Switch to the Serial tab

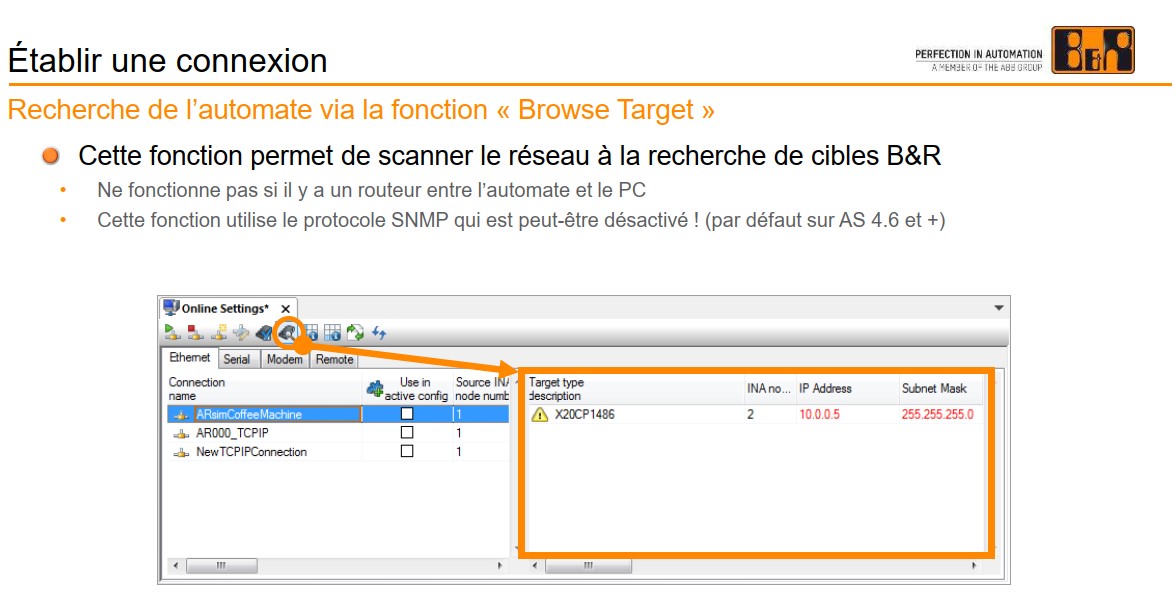(237, 360)
